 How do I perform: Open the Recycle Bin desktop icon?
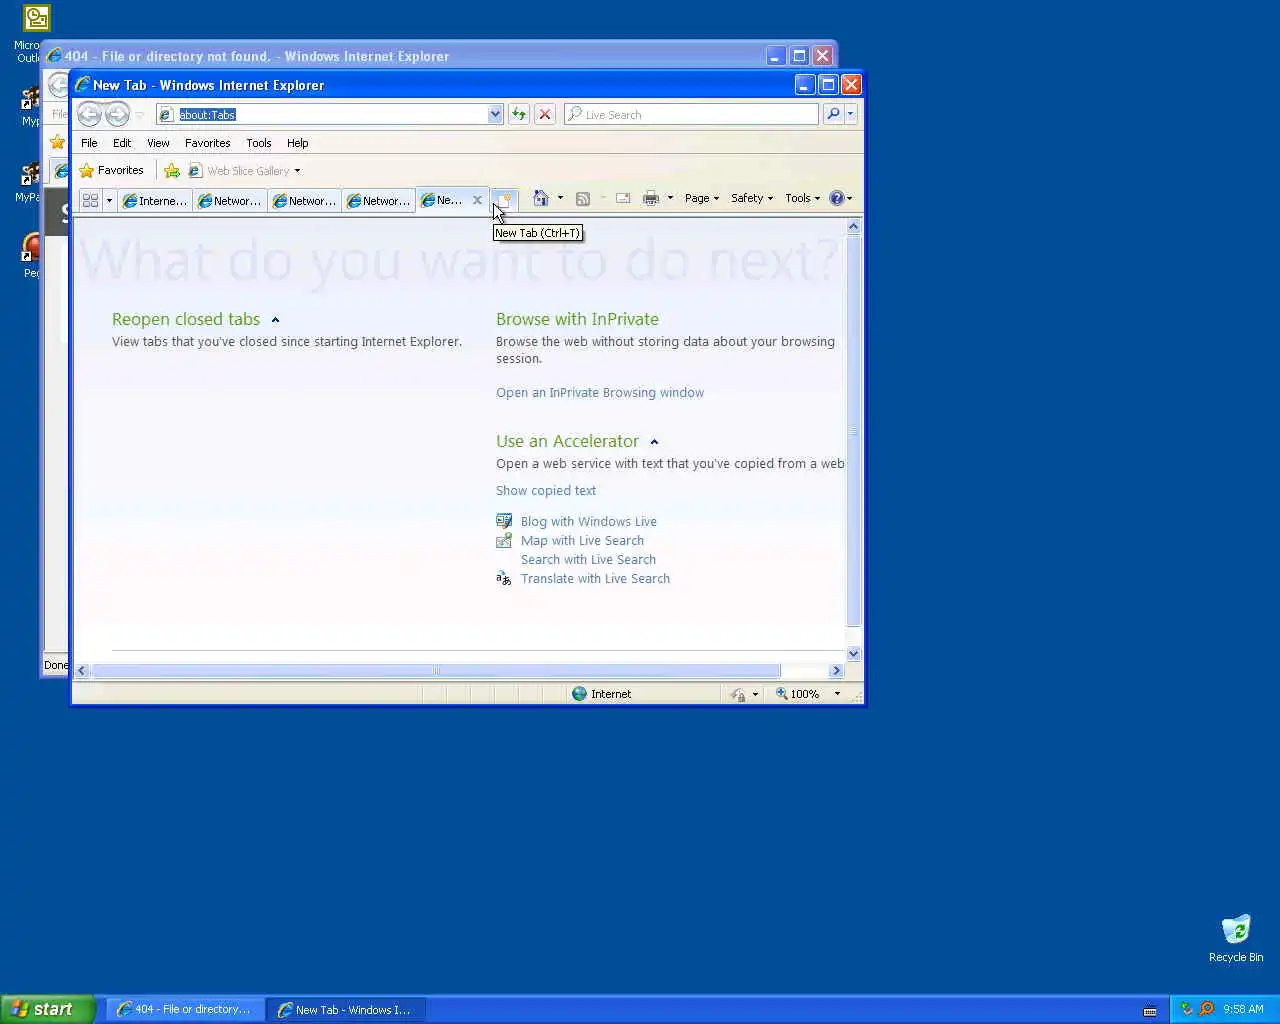point(1236,938)
